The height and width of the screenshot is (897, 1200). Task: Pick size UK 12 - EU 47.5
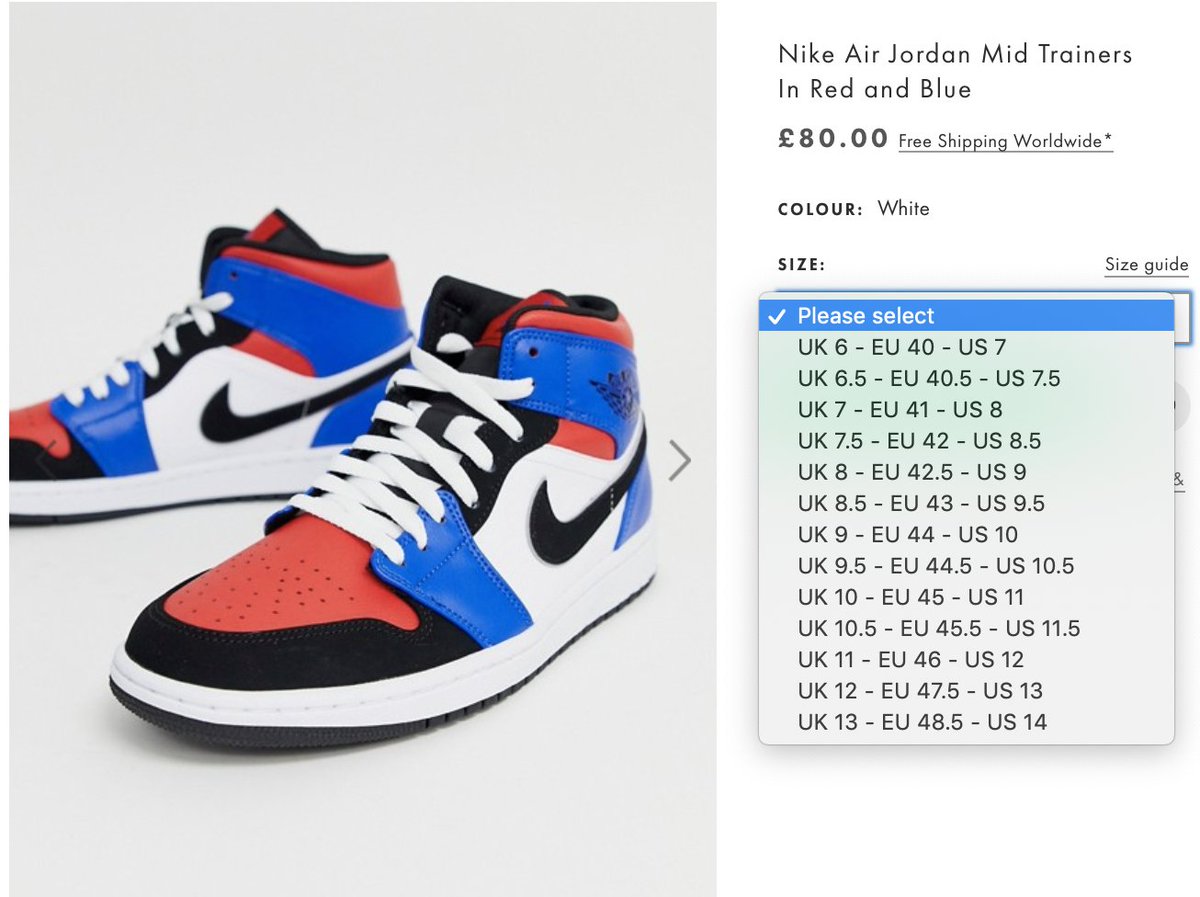tap(966, 690)
